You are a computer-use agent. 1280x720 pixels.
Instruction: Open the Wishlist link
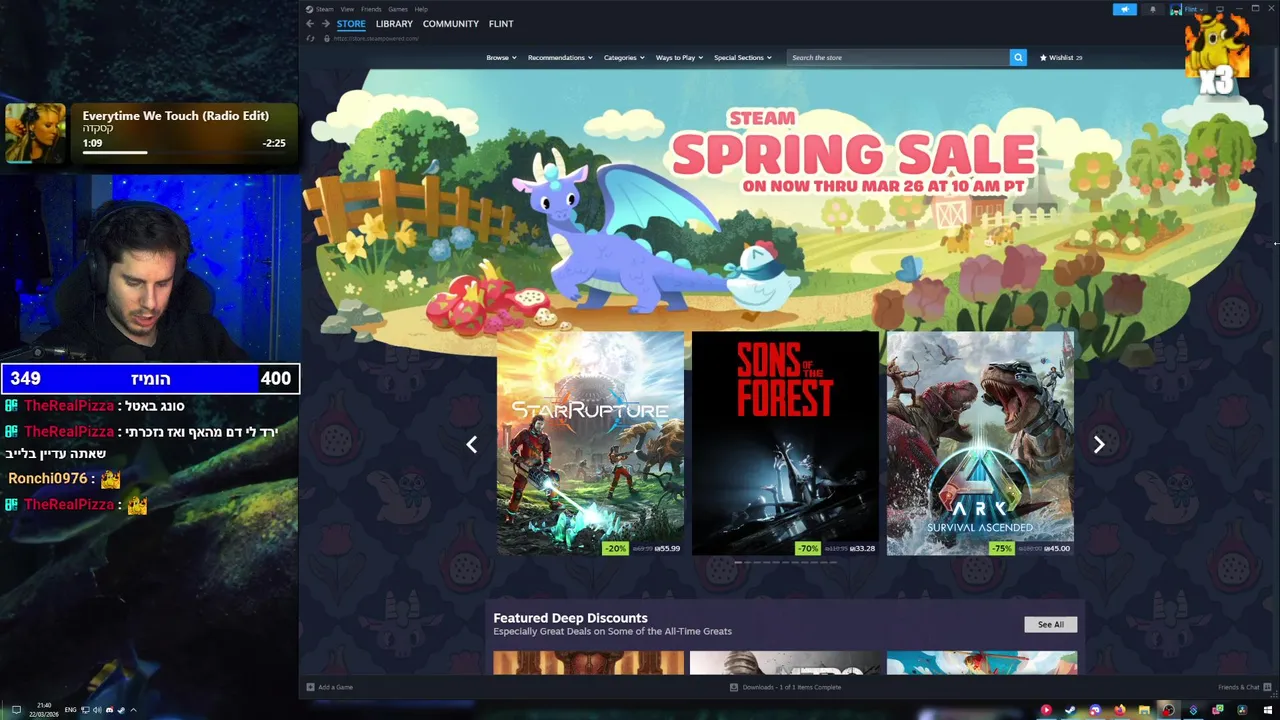(1061, 57)
